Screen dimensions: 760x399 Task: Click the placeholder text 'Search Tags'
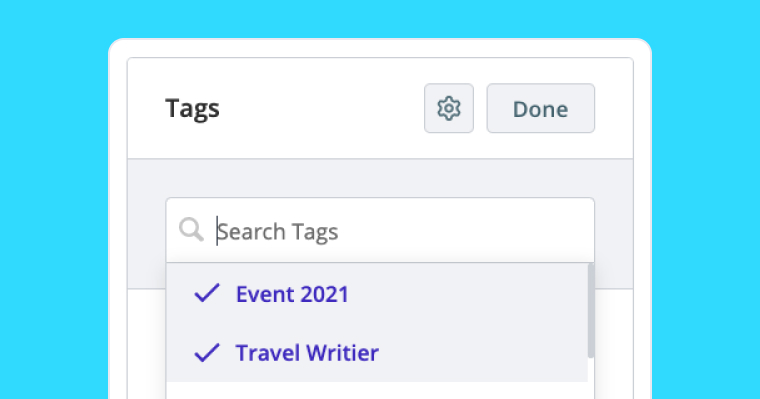click(278, 232)
